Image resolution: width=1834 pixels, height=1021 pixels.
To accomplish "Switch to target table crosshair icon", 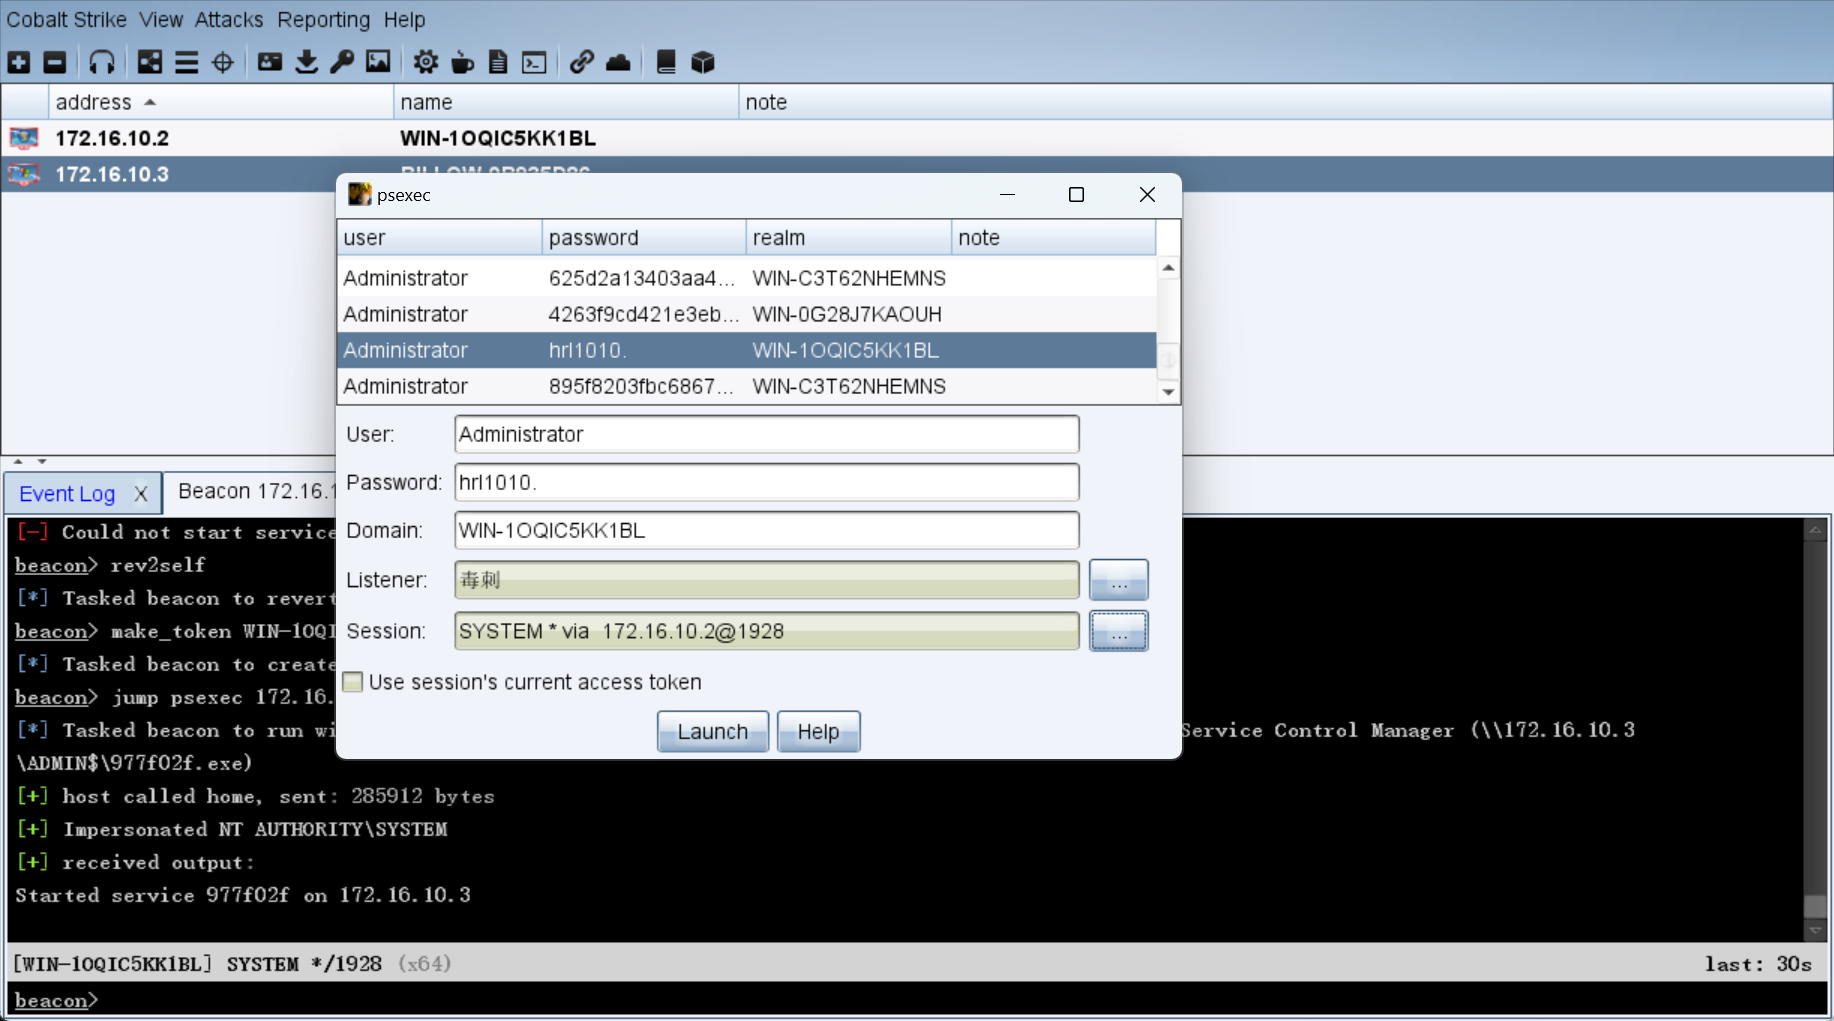I will tap(223, 62).
